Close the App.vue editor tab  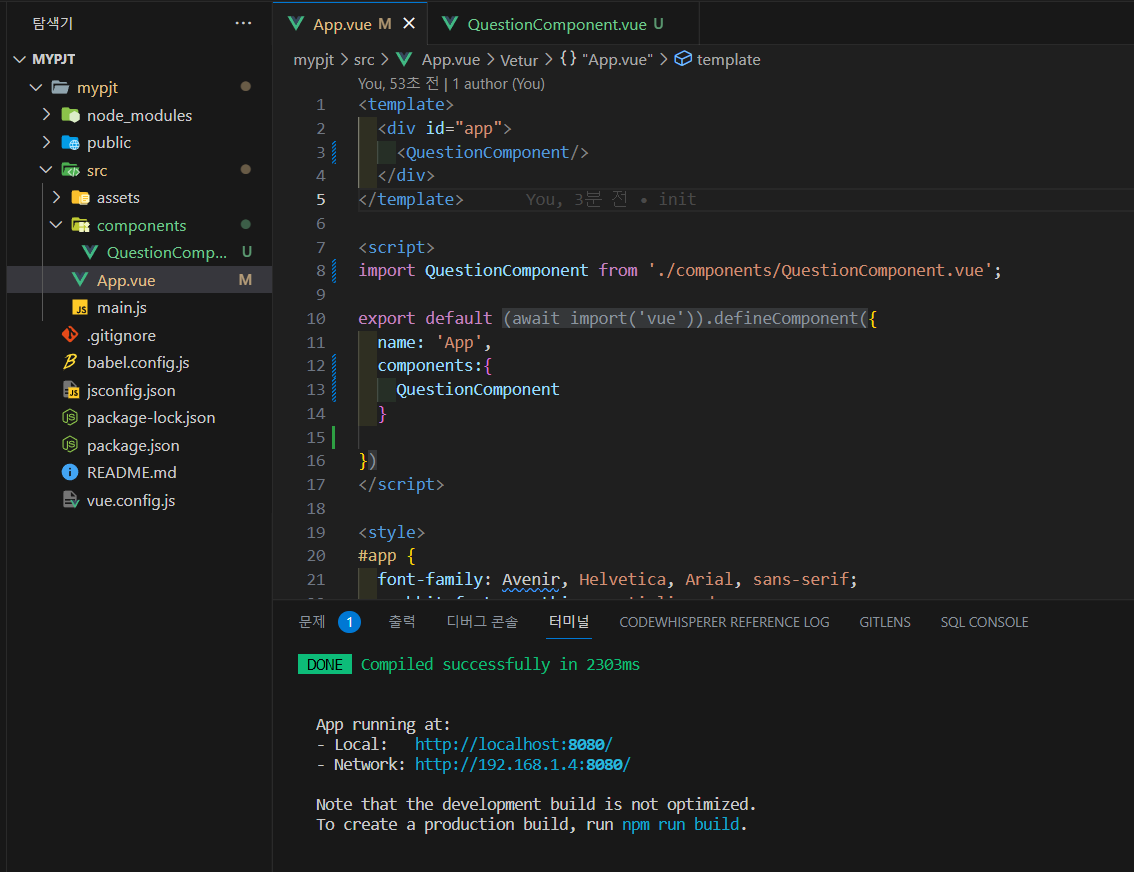[x=409, y=23]
